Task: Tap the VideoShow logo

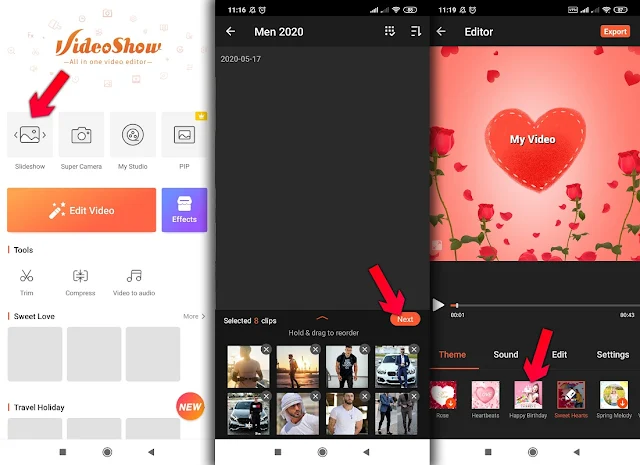Action: pyautogui.click(x=109, y=46)
